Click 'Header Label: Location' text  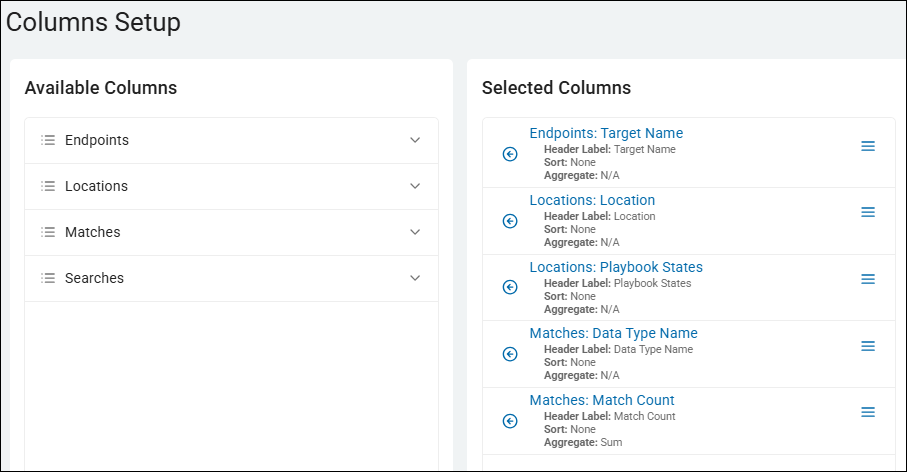click(599, 216)
